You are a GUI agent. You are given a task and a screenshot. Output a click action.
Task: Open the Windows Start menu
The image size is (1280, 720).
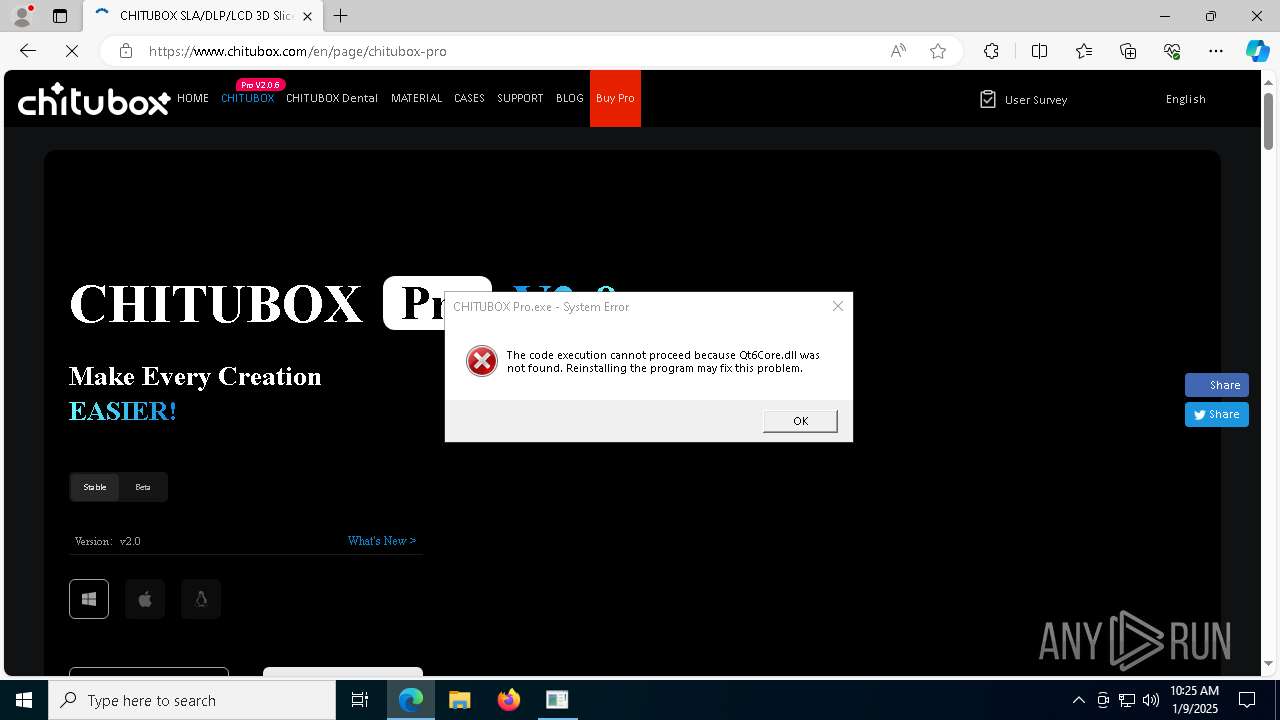point(24,700)
